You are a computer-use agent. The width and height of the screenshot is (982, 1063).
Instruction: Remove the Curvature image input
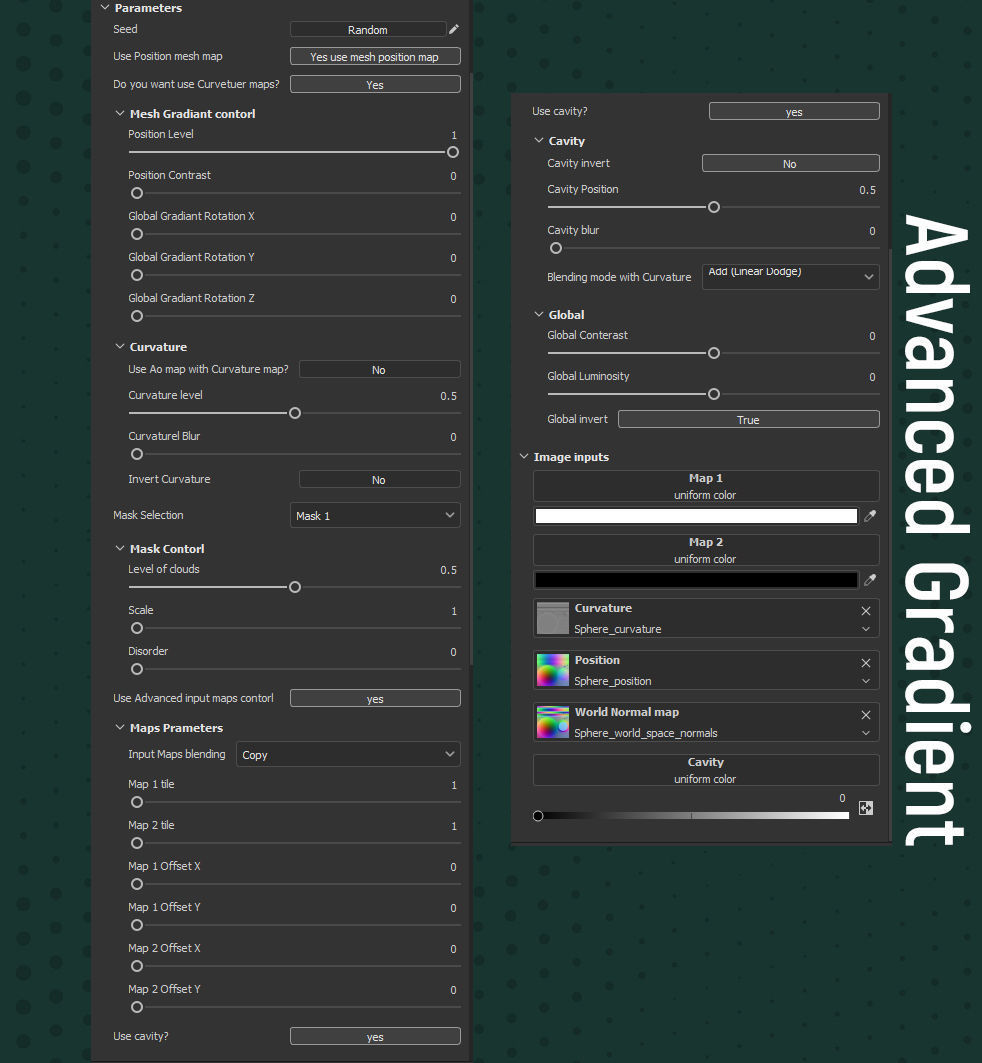click(x=865, y=611)
